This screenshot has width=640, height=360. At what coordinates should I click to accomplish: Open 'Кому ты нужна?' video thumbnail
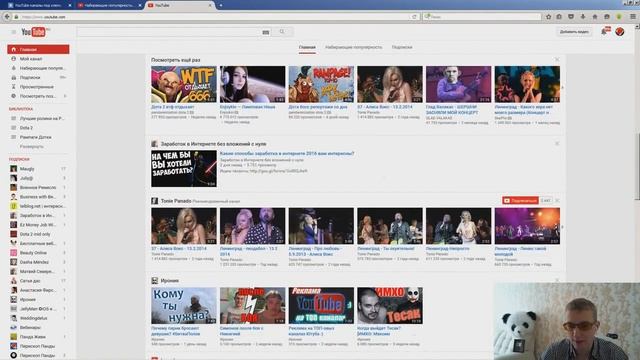184,306
